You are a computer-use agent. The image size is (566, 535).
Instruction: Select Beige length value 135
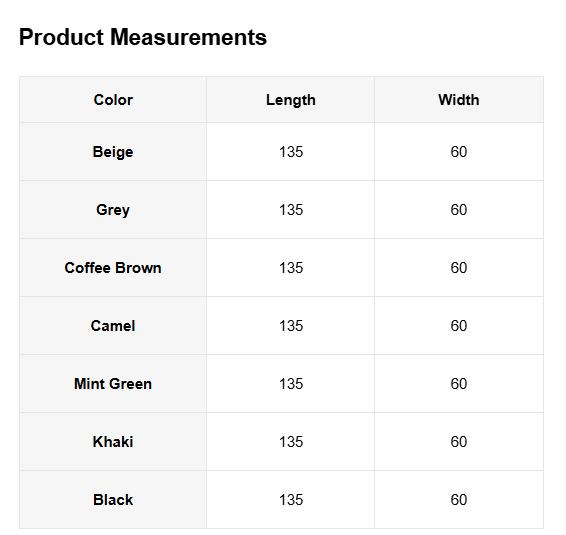(291, 152)
